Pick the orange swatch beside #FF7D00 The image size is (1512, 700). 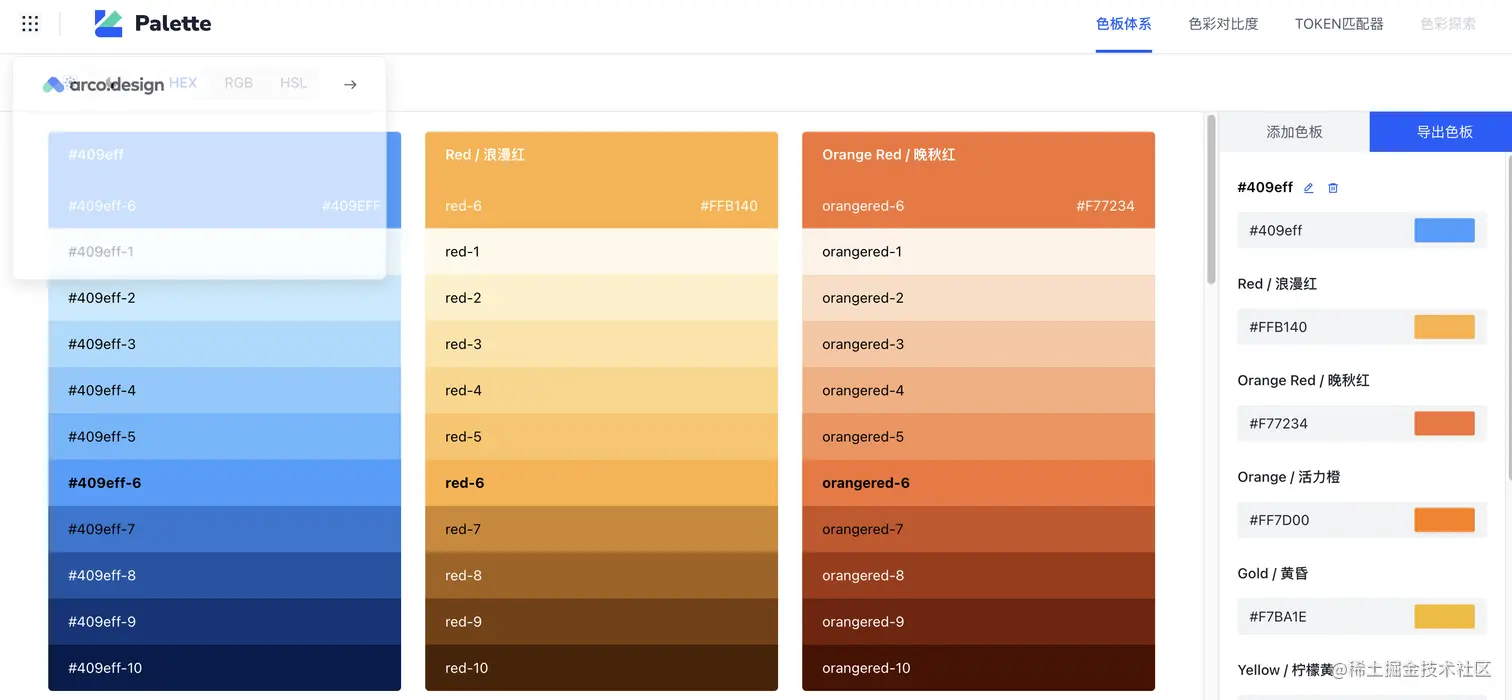tap(1444, 520)
